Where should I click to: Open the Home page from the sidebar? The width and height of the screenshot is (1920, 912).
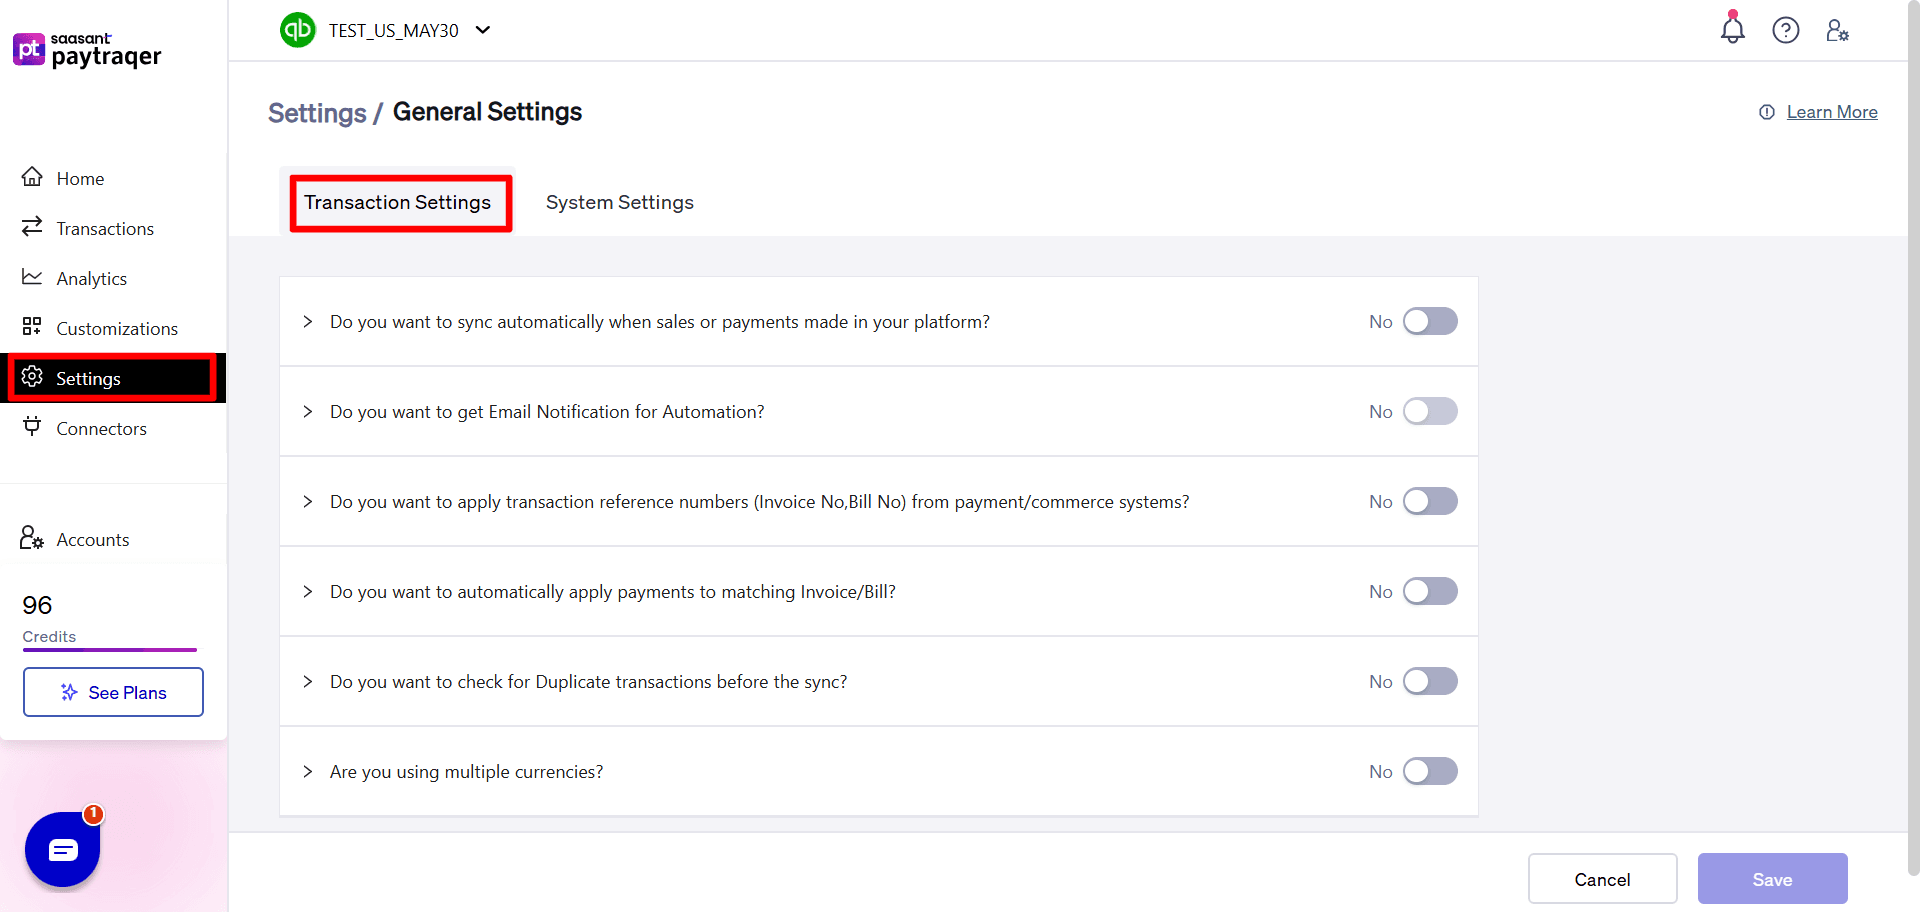click(80, 178)
